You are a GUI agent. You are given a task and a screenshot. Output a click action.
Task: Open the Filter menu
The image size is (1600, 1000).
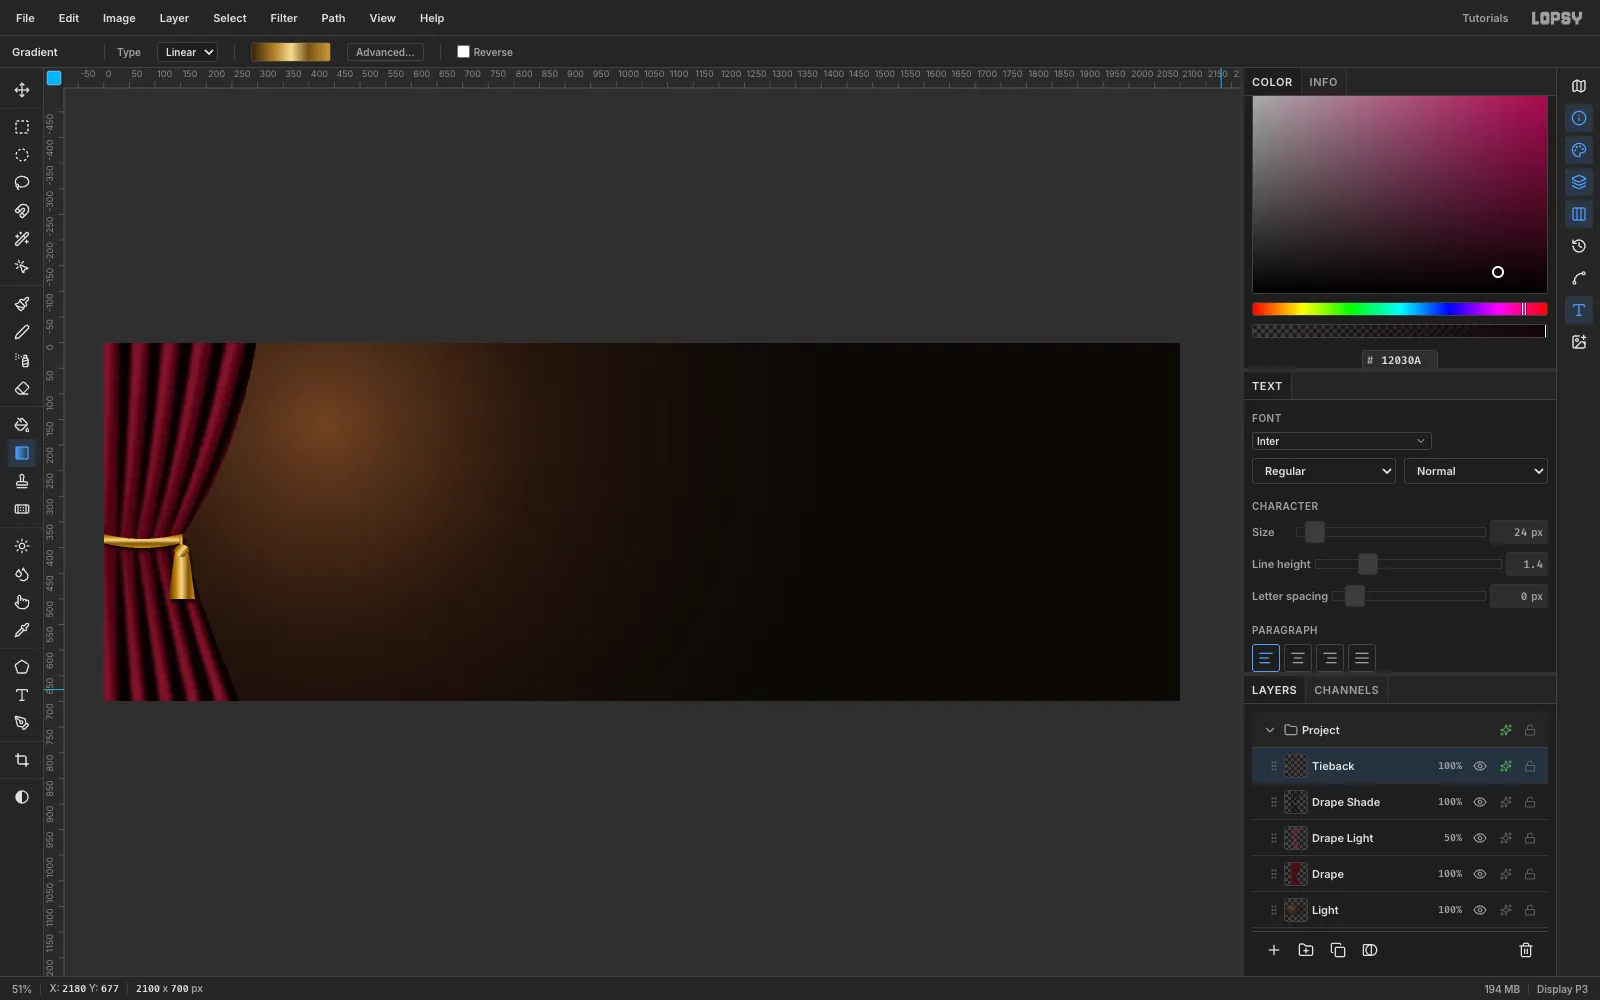coord(284,18)
